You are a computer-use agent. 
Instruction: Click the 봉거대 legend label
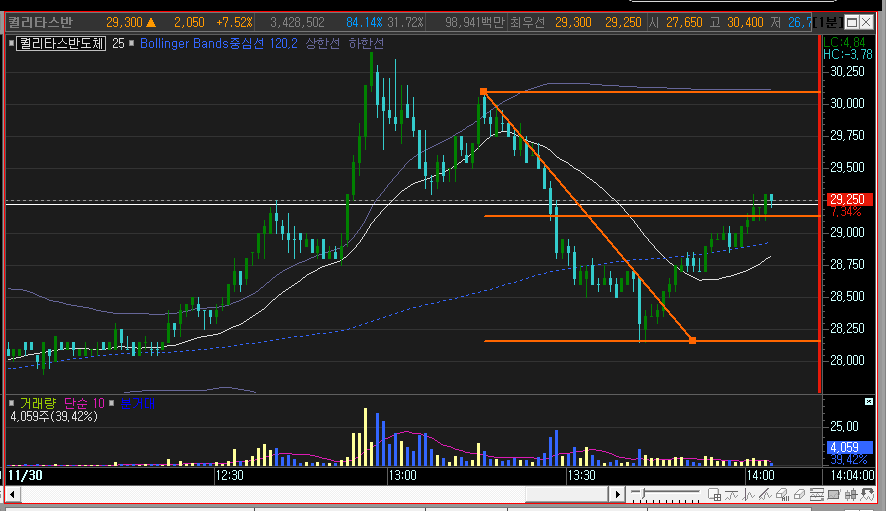click(137, 403)
